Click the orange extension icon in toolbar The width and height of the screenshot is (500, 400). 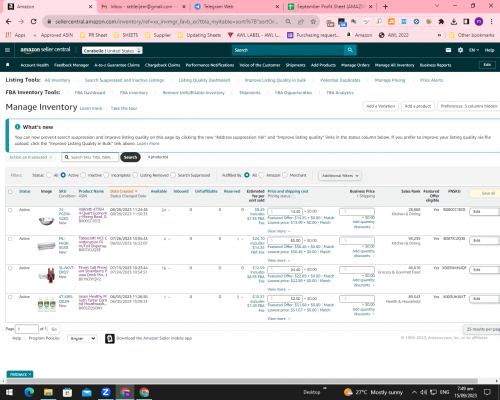(x=391, y=22)
